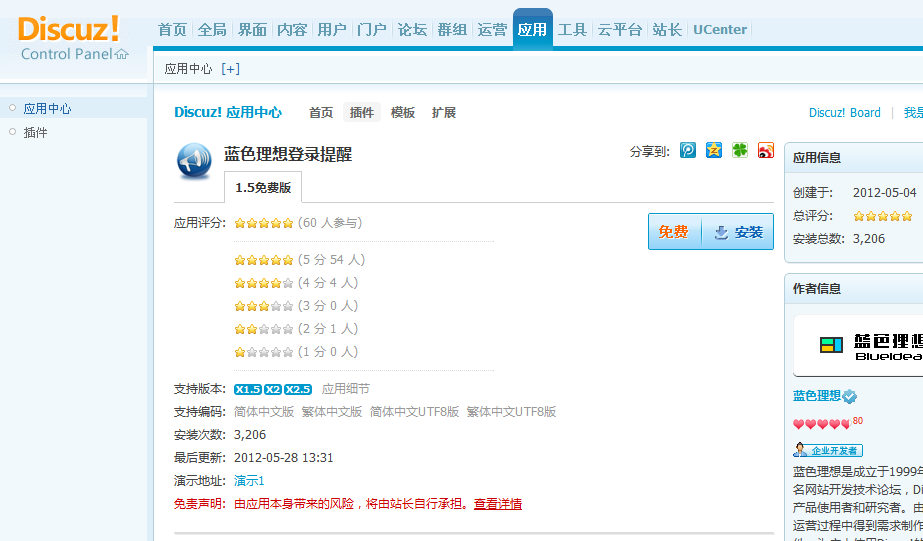Open the UCenter top menu
The width and height of the screenshot is (923, 541).
pos(719,29)
